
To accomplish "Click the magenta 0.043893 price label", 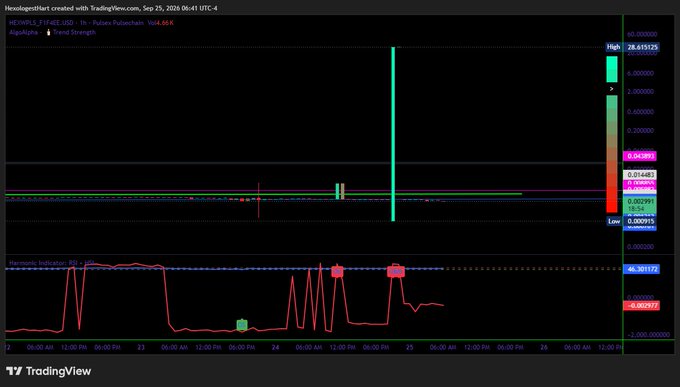I will pos(640,156).
